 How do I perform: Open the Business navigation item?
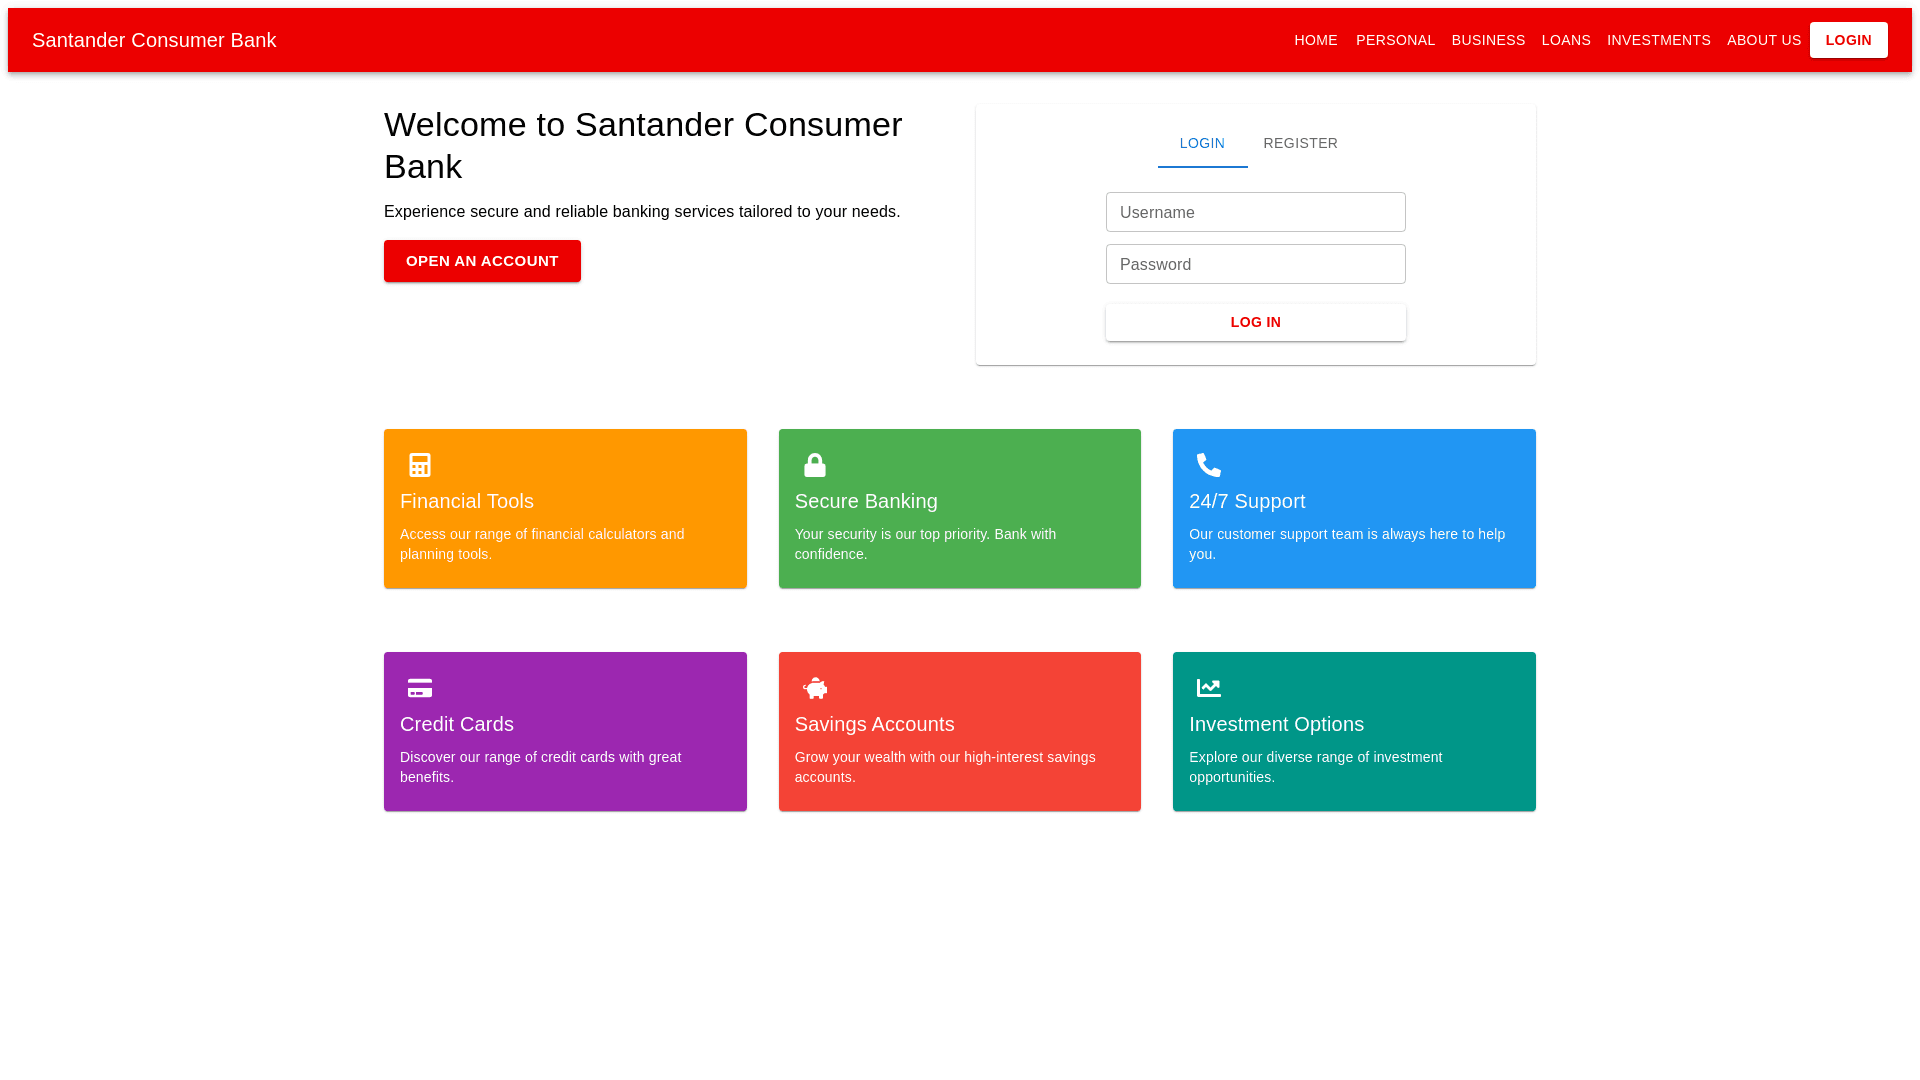(x=1488, y=40)
